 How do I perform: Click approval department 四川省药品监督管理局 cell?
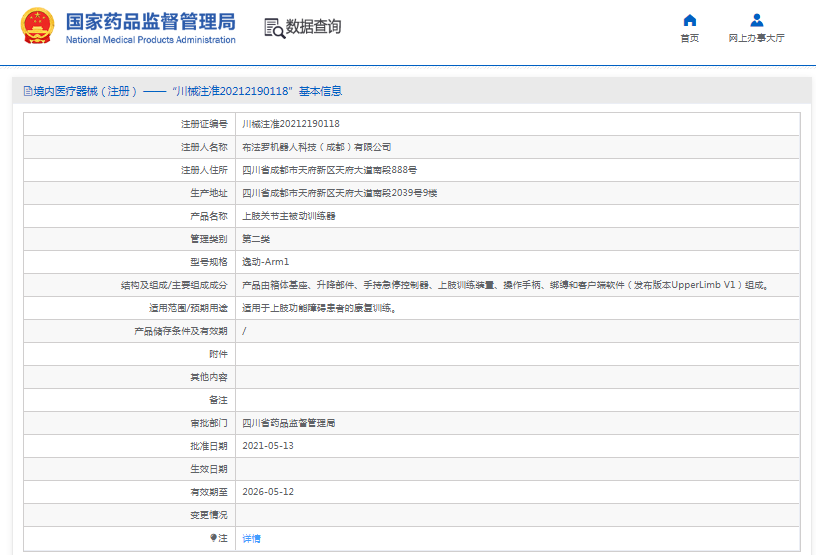[289, 423]
